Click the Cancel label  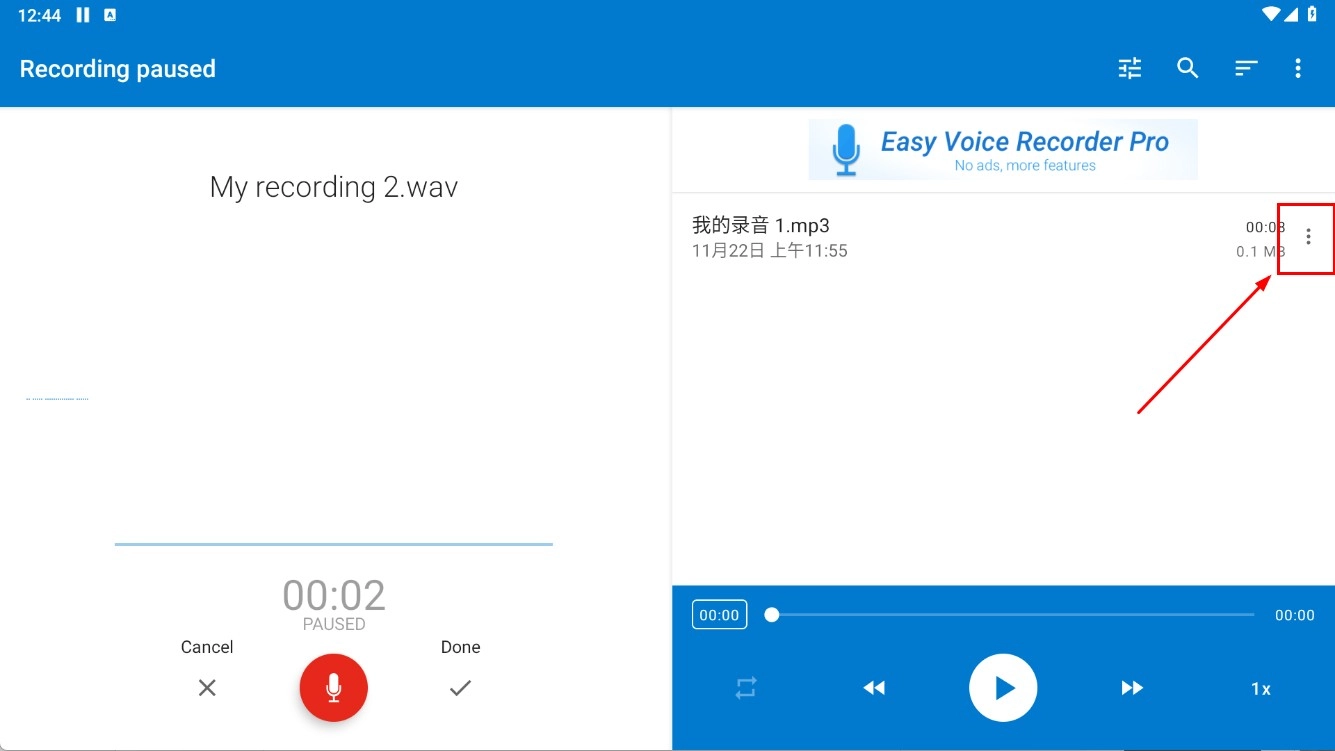click(x=207, y=647)
